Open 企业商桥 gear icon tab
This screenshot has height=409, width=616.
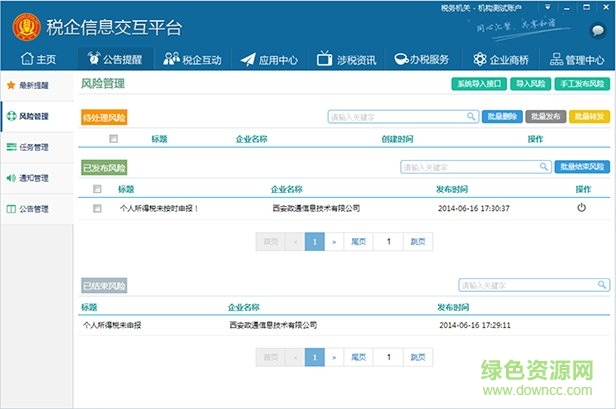479,59
